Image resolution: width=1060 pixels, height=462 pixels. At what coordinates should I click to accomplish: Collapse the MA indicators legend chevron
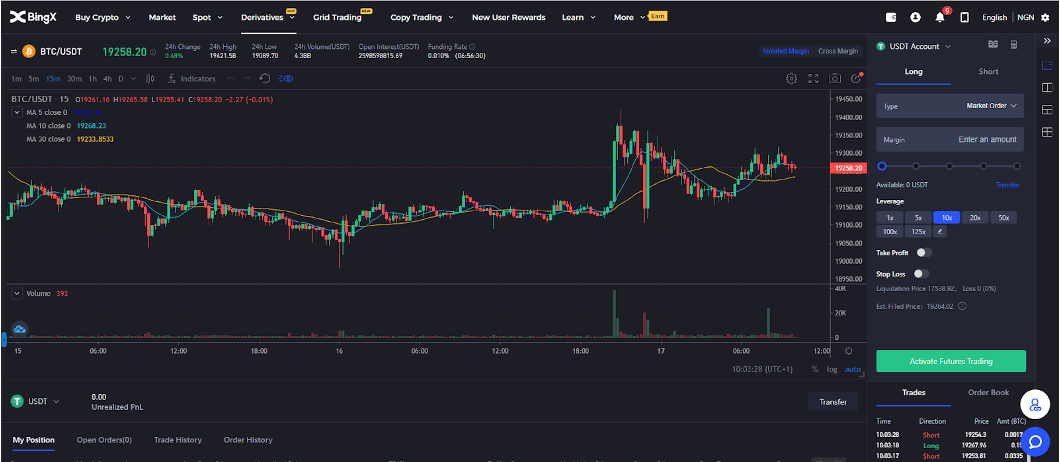[17, 112]
